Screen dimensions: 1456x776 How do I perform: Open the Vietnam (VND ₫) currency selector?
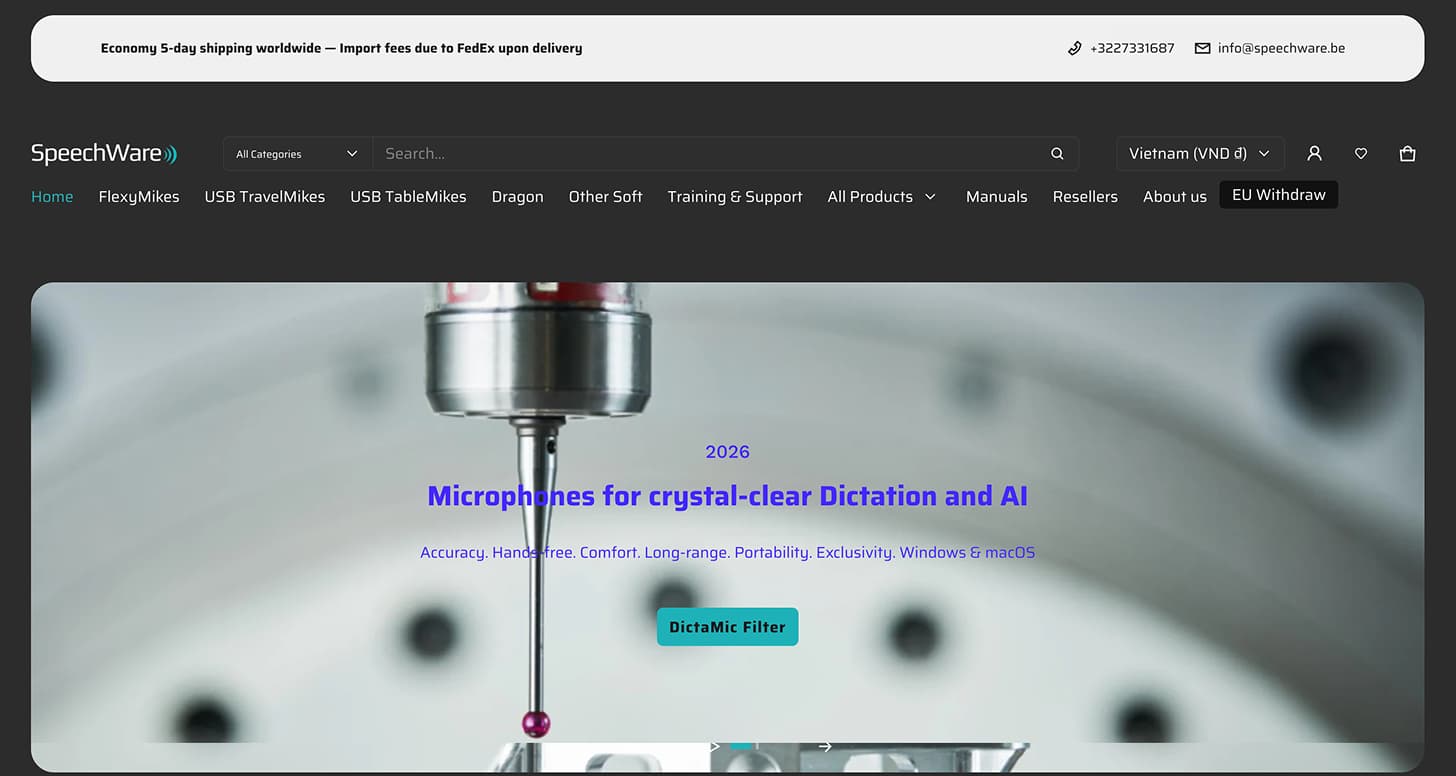1200,154
